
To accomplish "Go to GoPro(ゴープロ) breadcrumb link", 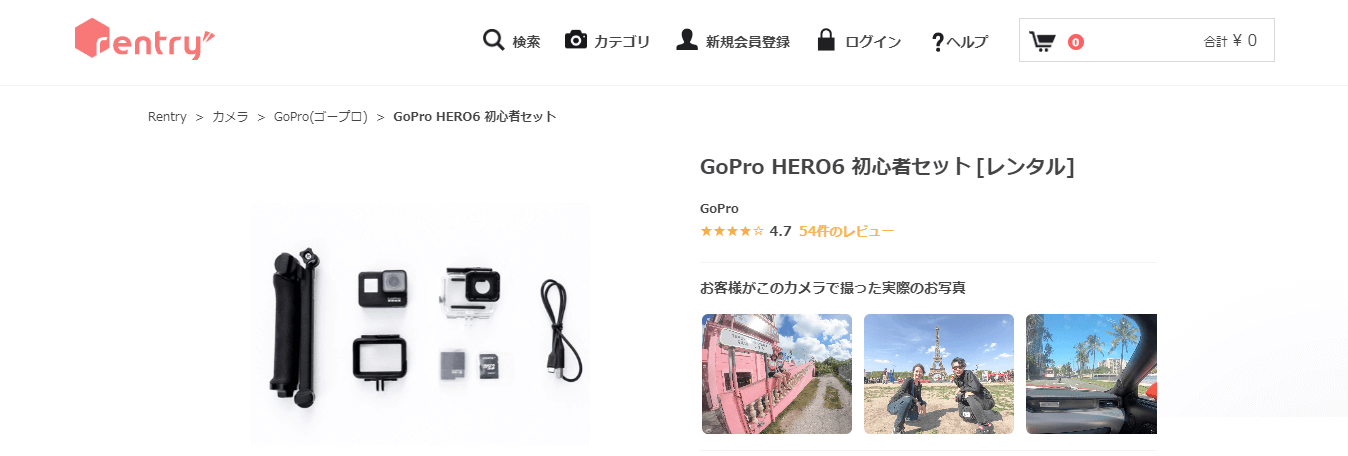I will click(321, 117).
